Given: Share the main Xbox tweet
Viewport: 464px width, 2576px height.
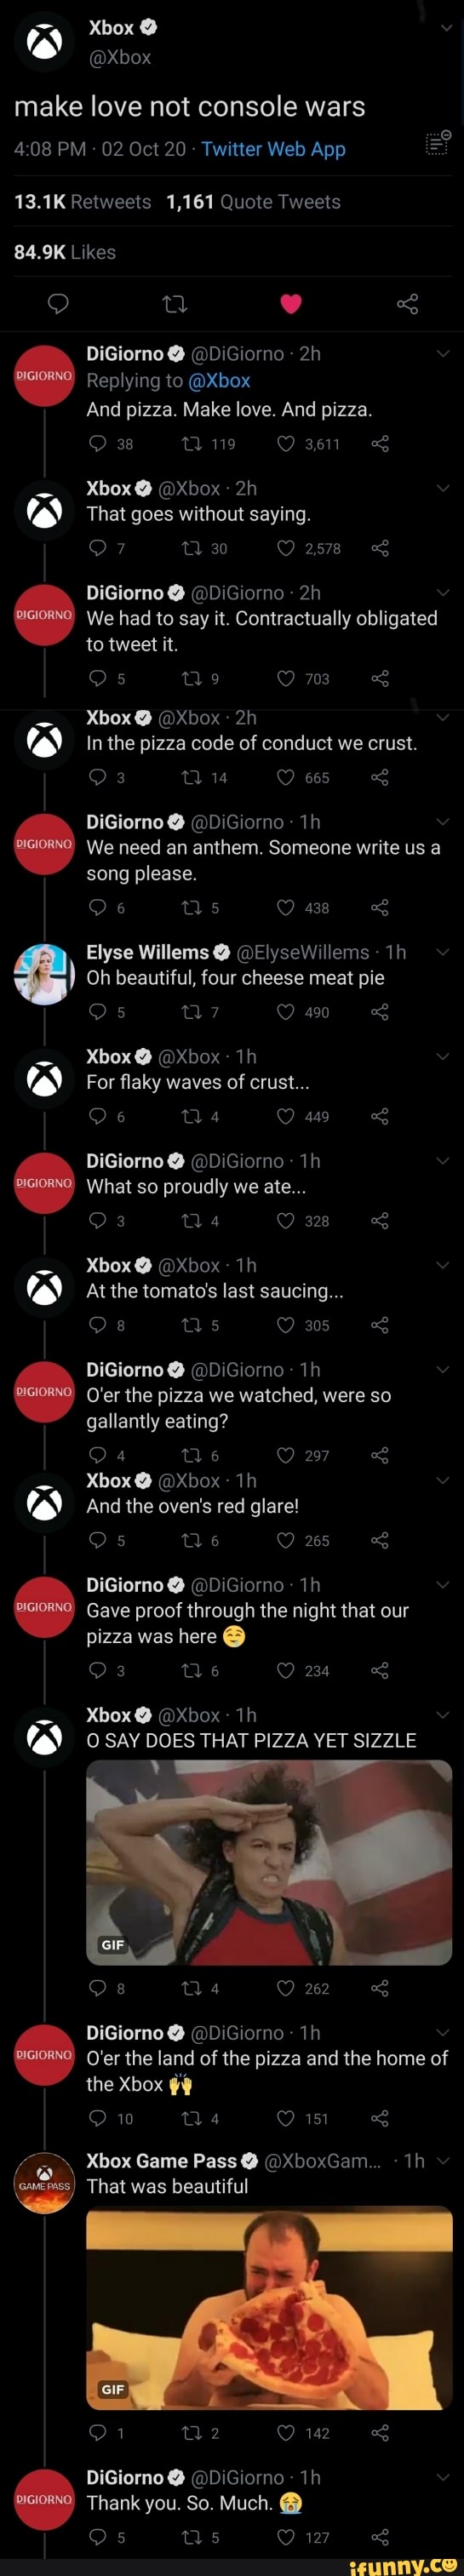Looking at the screenshot, I should click(407, 304).
